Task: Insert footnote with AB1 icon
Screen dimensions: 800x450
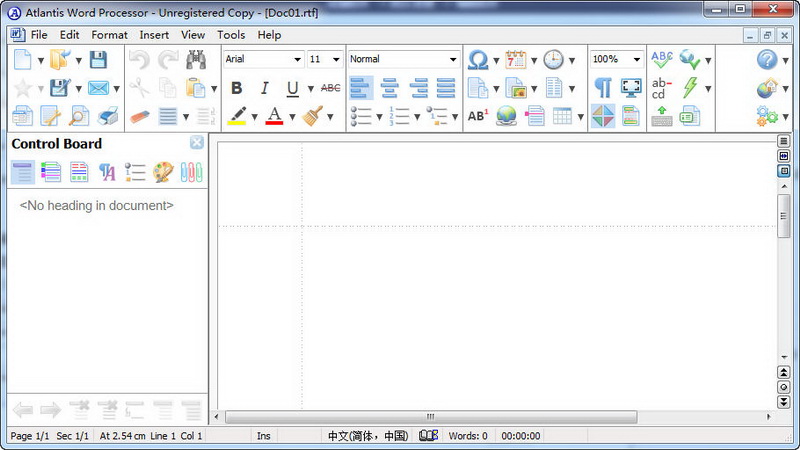Action: 478,116
